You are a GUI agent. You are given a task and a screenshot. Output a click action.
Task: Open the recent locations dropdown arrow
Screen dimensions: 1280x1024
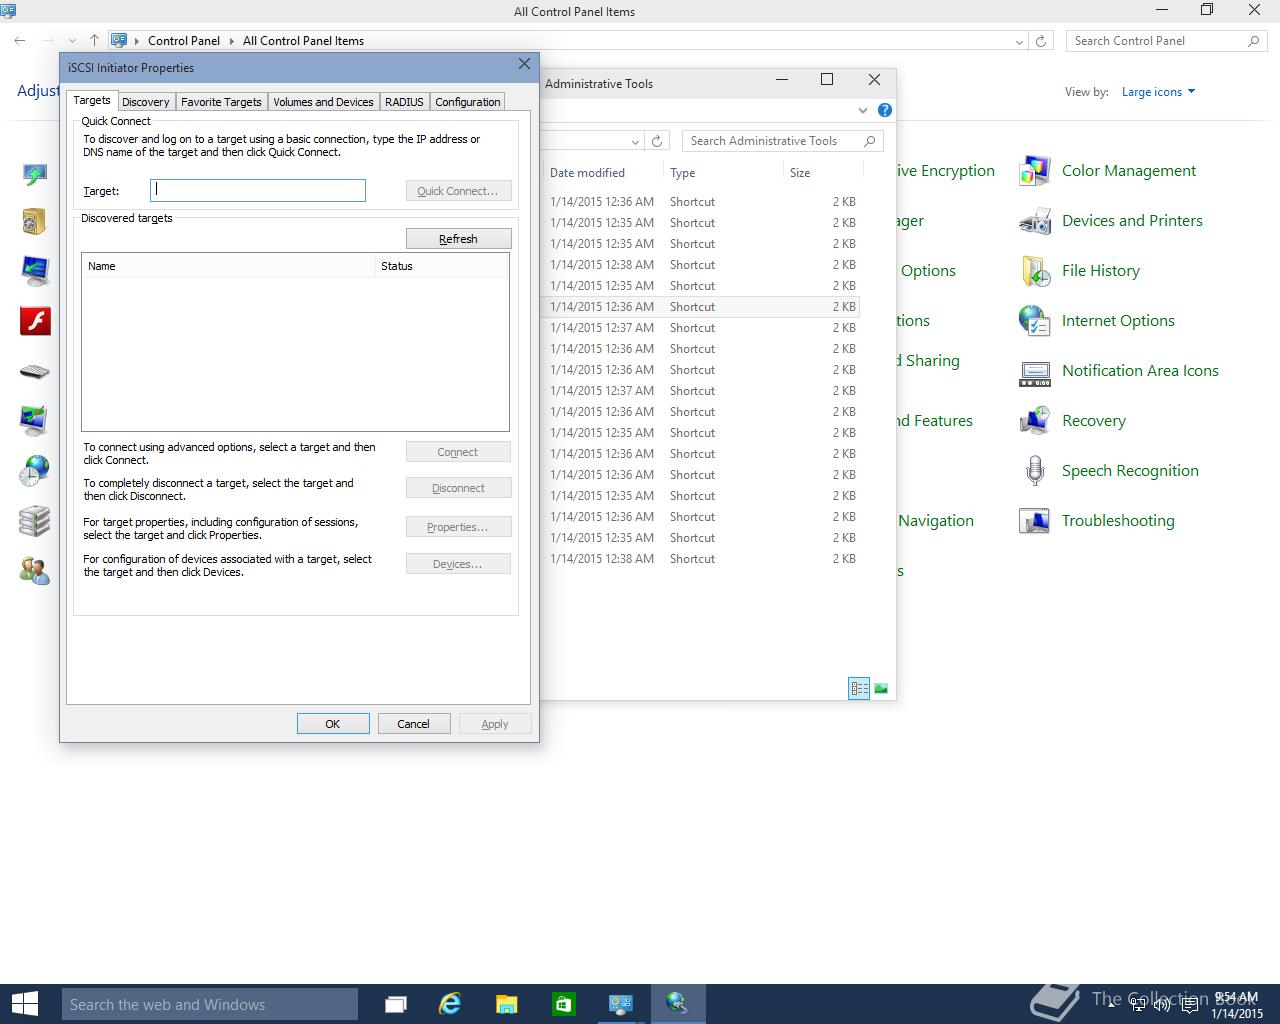[70, 41]
